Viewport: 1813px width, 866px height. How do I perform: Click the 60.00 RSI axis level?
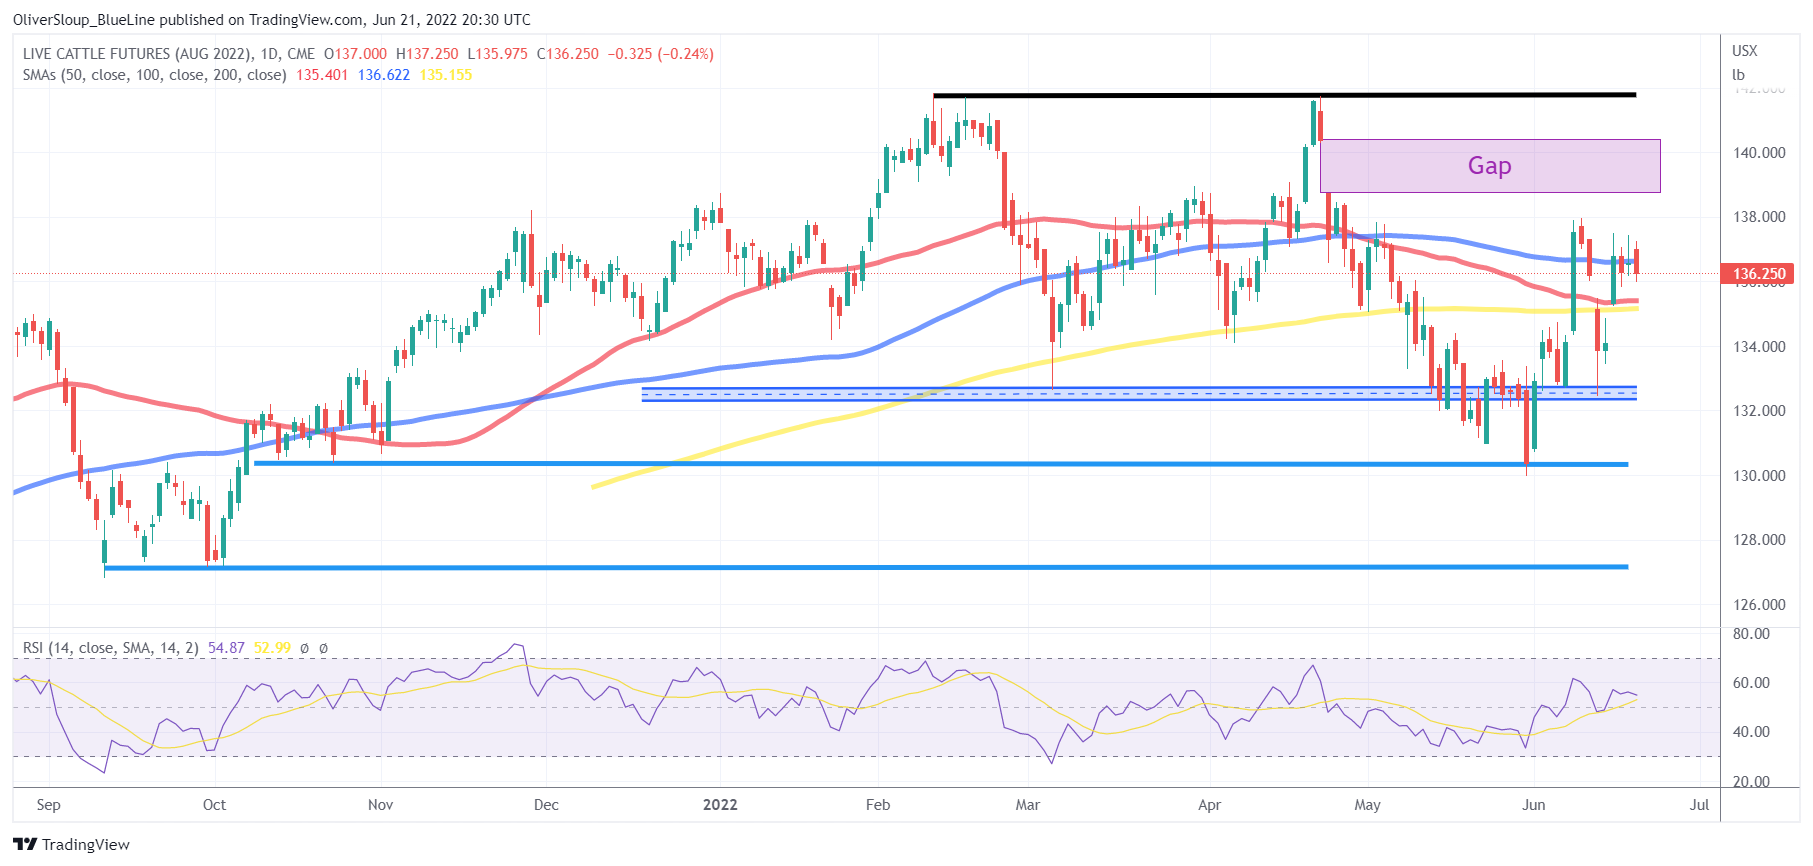(x=1751, y=683)
